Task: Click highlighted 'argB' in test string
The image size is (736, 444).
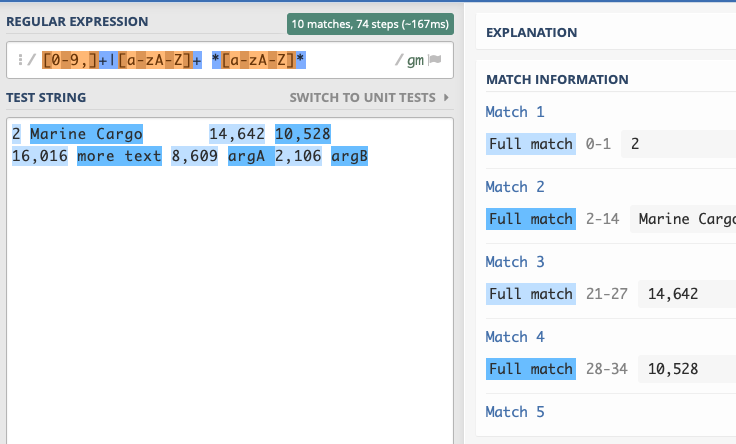Action: (349, 157)
